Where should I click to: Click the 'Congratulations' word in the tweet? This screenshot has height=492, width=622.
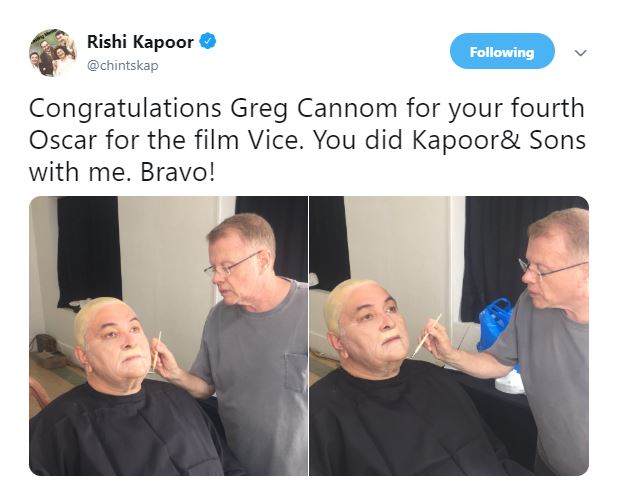(x=125, y=109)
